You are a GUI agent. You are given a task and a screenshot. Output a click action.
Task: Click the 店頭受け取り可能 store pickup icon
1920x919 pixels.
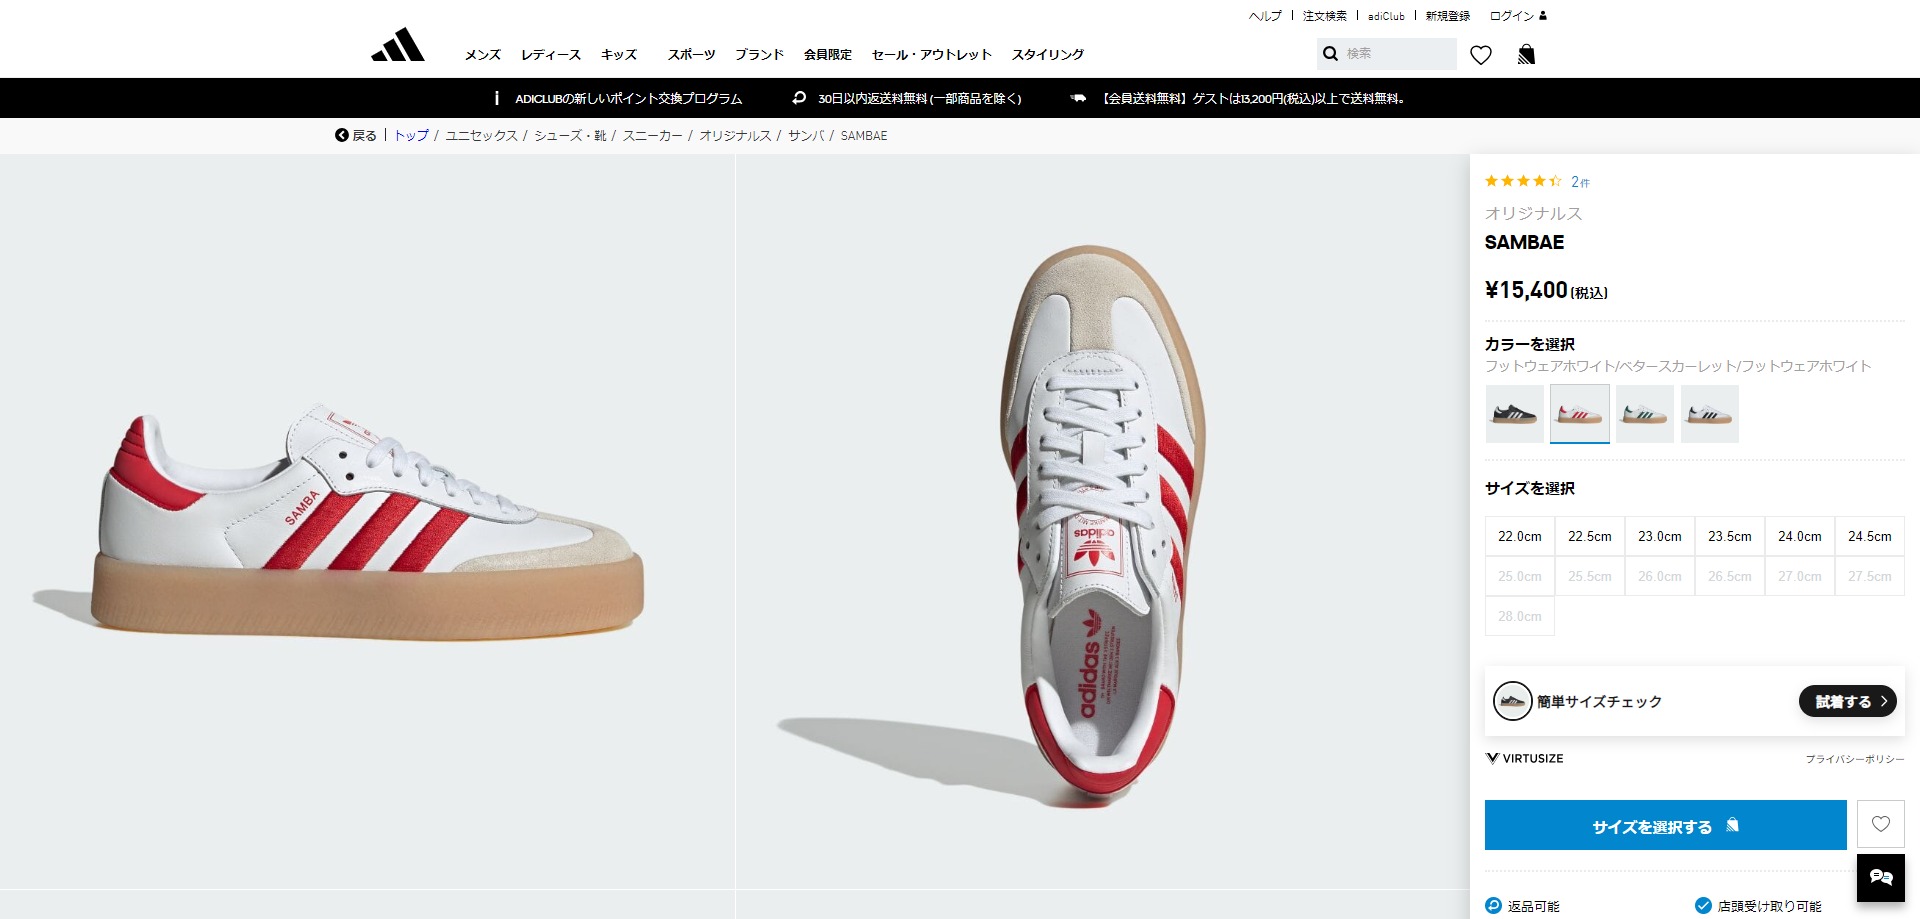pyautogui.click(x=1704, y=904)
